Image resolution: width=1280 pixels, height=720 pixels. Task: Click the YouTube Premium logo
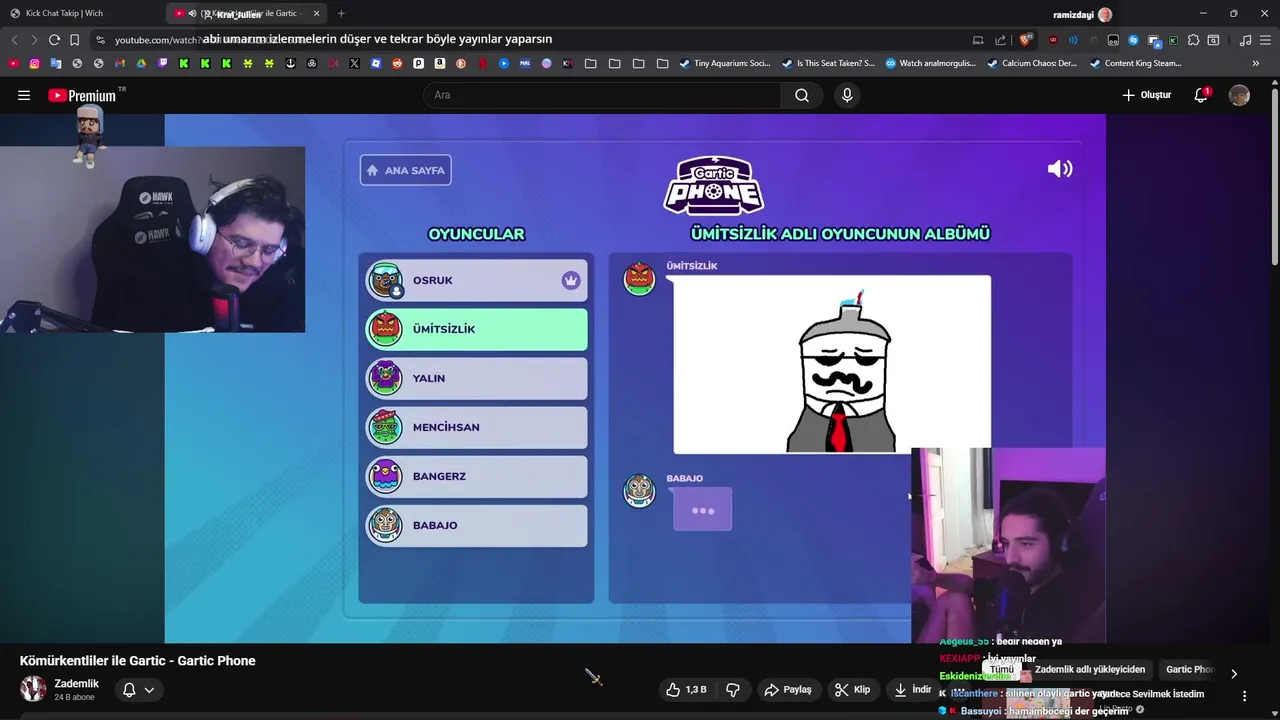[x=82, y=95]
